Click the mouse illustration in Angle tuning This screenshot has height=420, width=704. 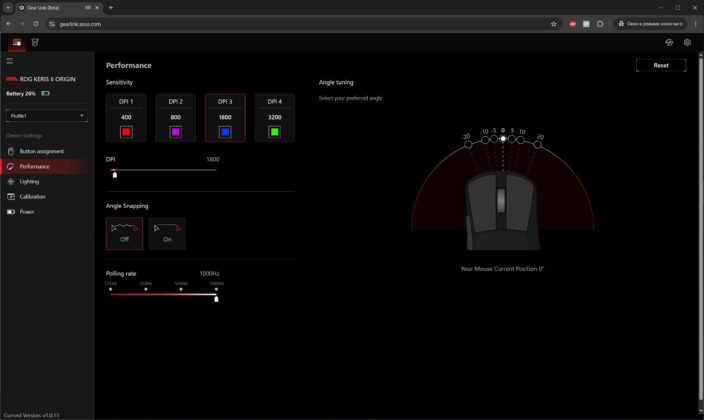(x=502, y=211)
